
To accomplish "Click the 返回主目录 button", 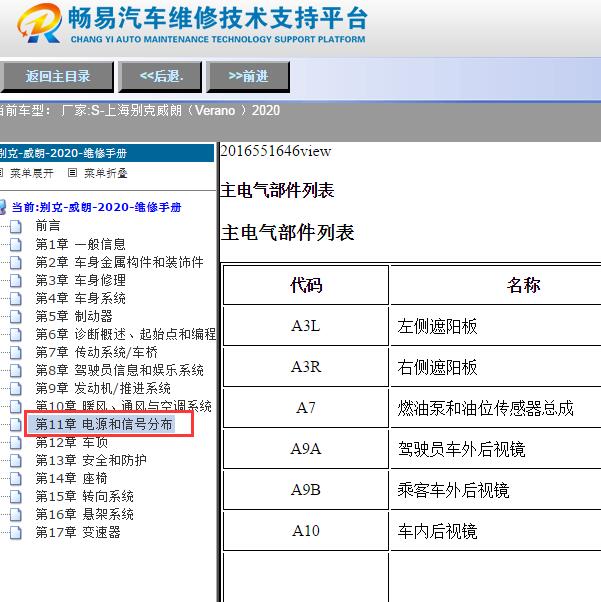I will coord(57,76).
